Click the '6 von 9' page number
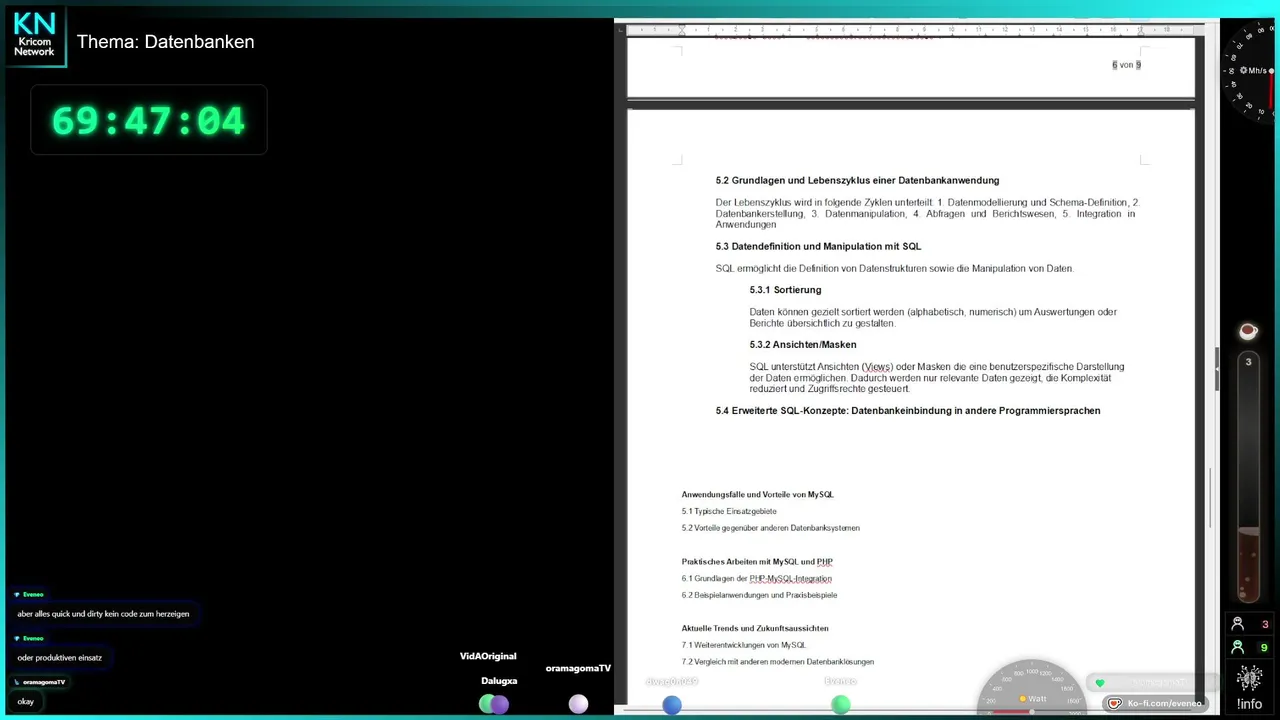The height and width of the screenshot is (720, 1280). [x=1126, y=65]
